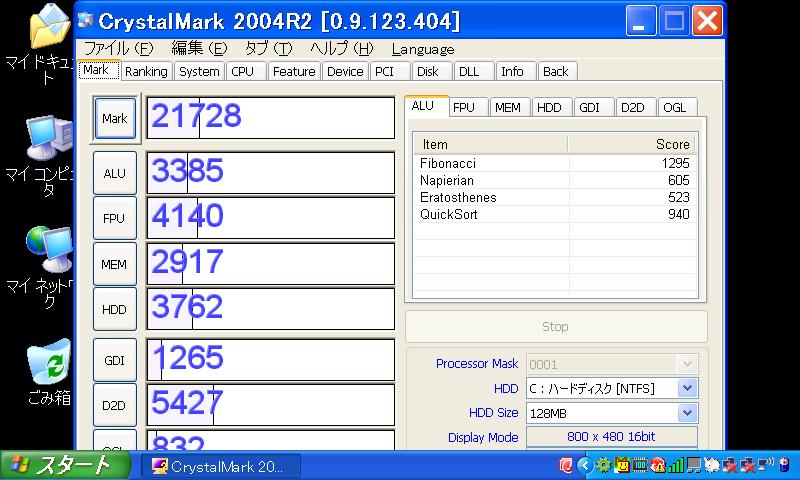Switch to the Device tab
This screenshot has width=800, height=480.
(x=345, y=71)
